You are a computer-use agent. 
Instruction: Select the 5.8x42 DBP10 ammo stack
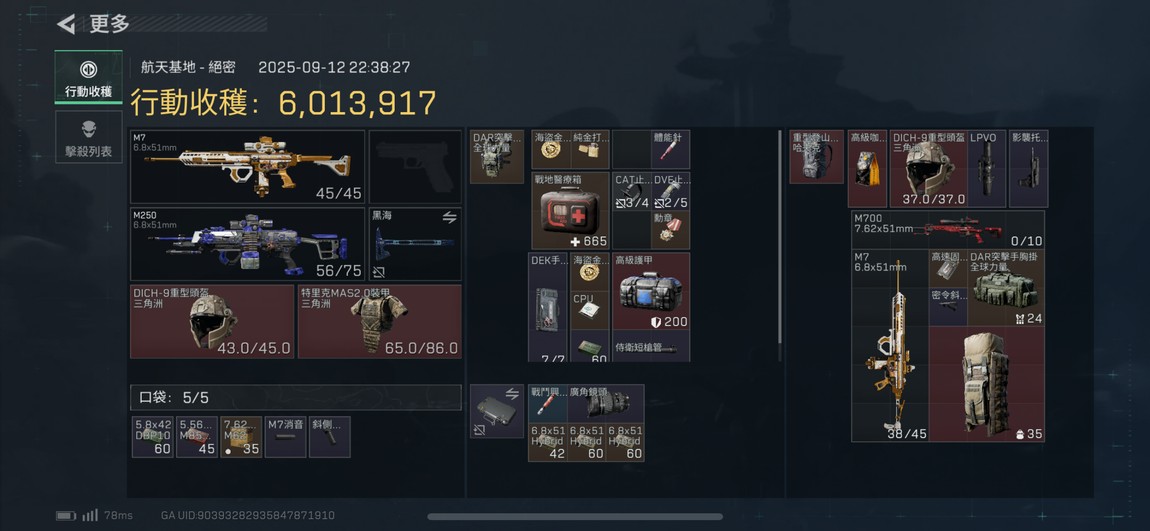153,437
